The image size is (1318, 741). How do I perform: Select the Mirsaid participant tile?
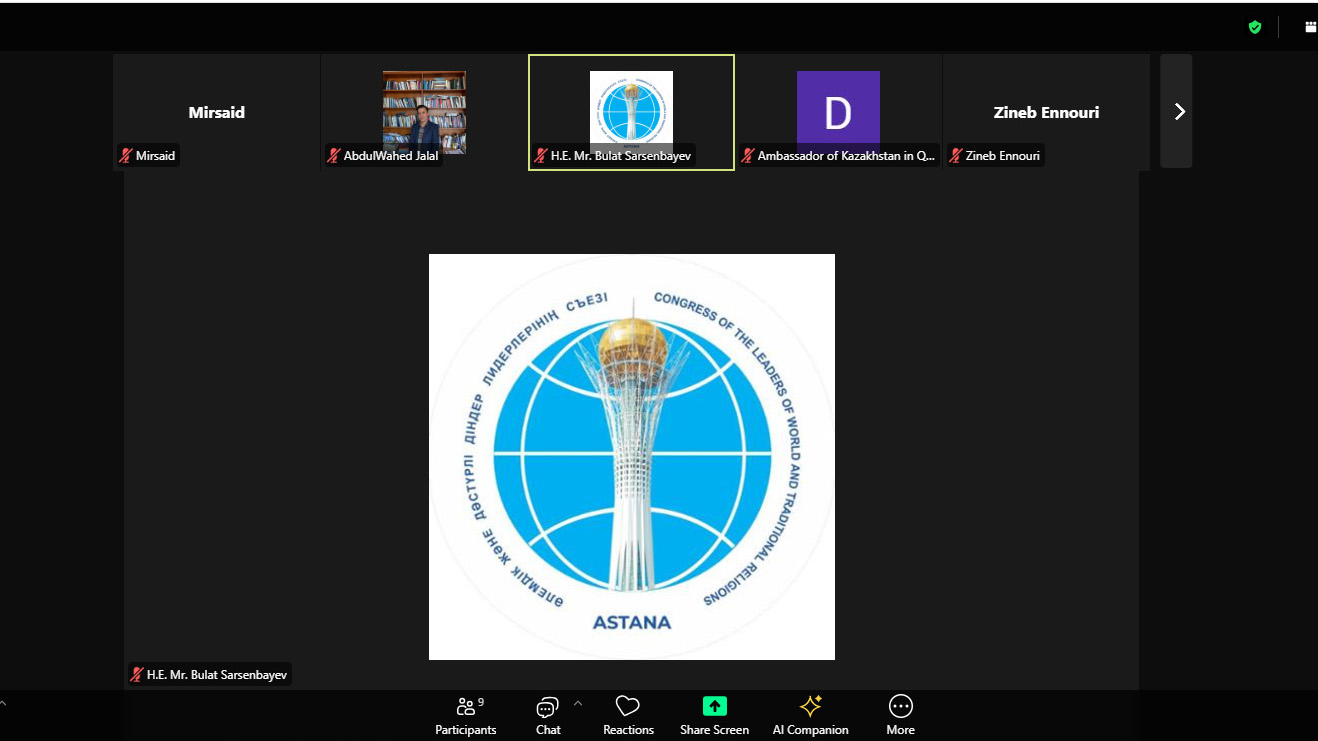coord(216,112)
